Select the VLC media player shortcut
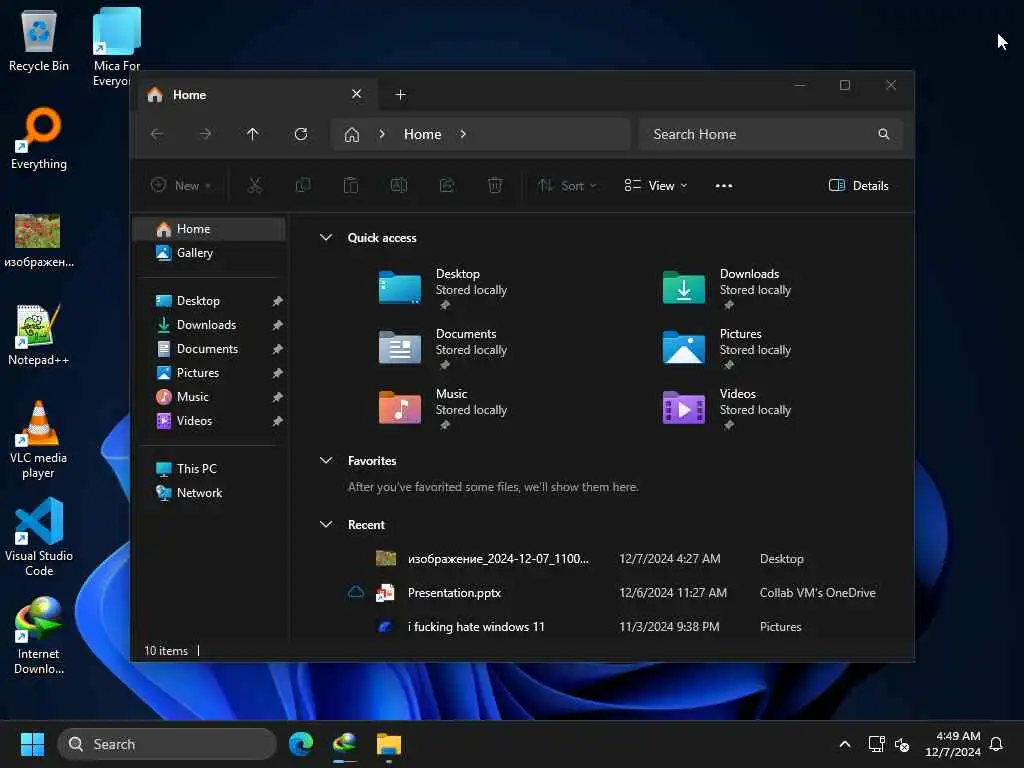1024x768 pixels. point(39,439)
